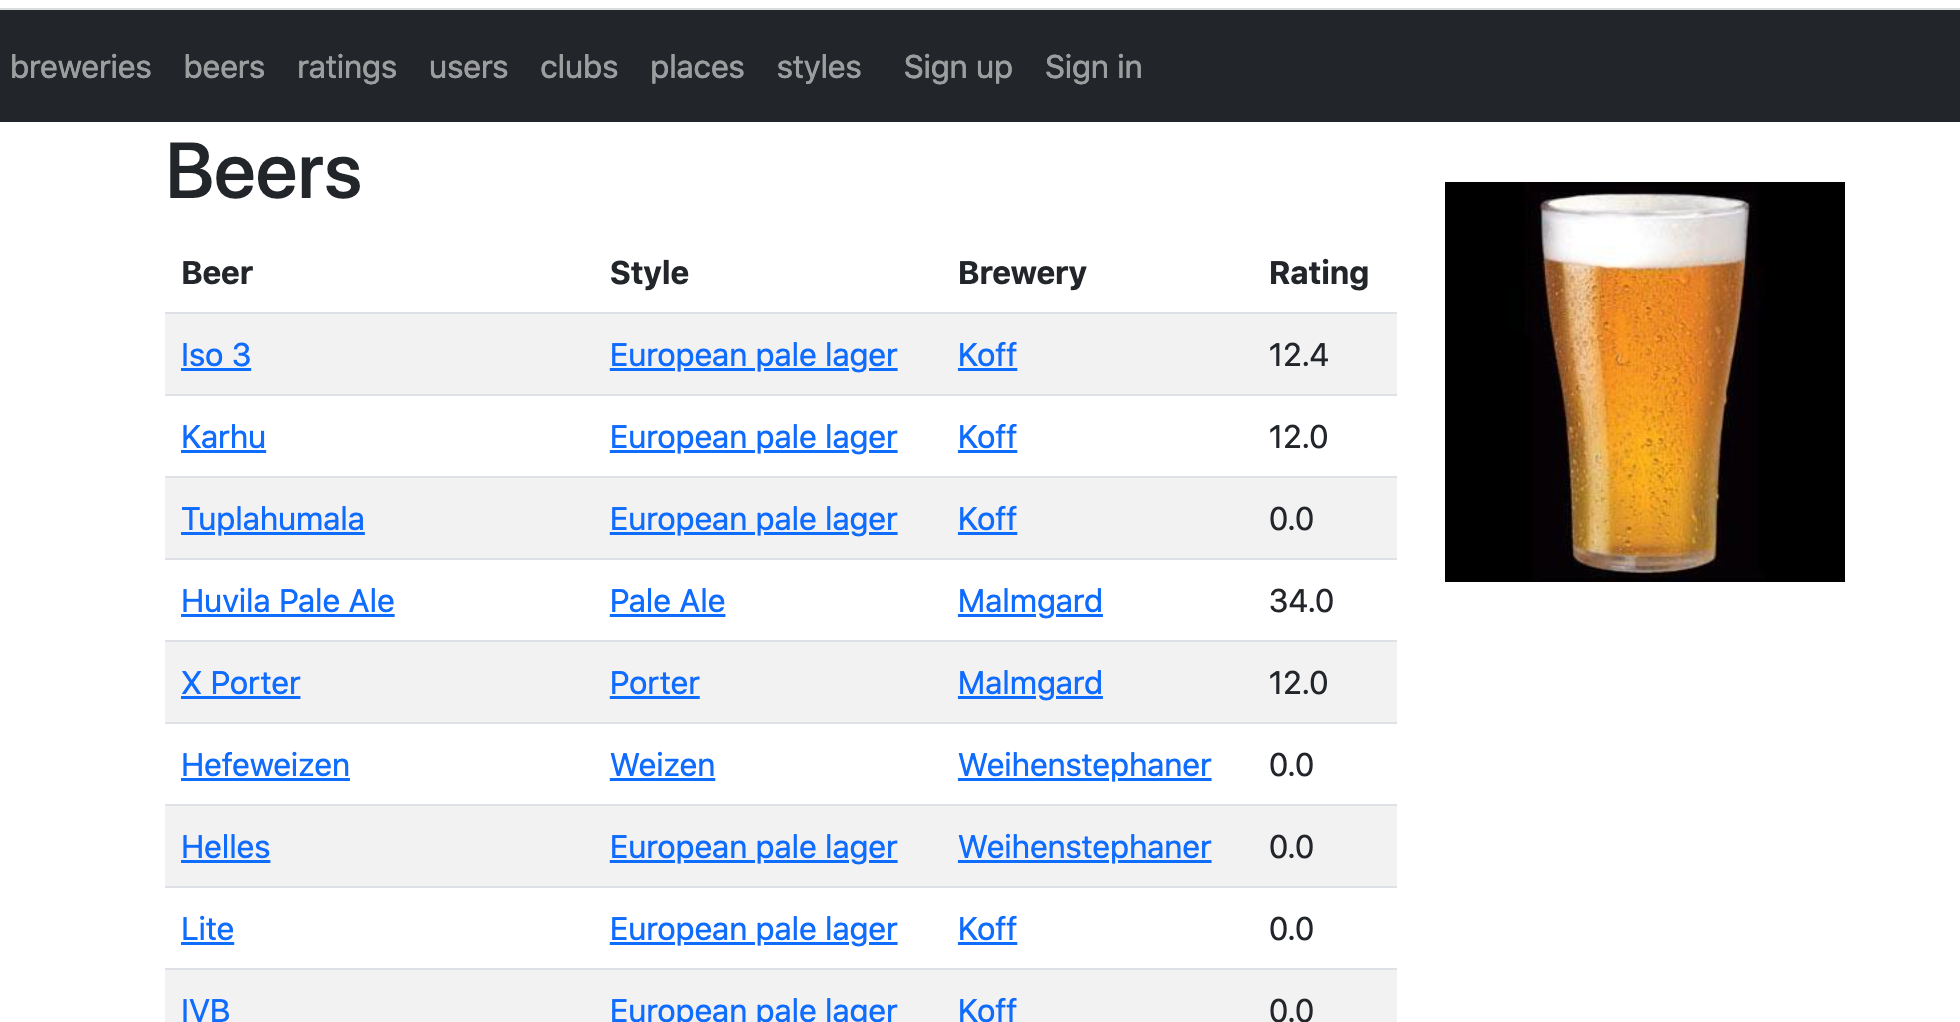Open the Iso 3 beer link

pos(216,355)
